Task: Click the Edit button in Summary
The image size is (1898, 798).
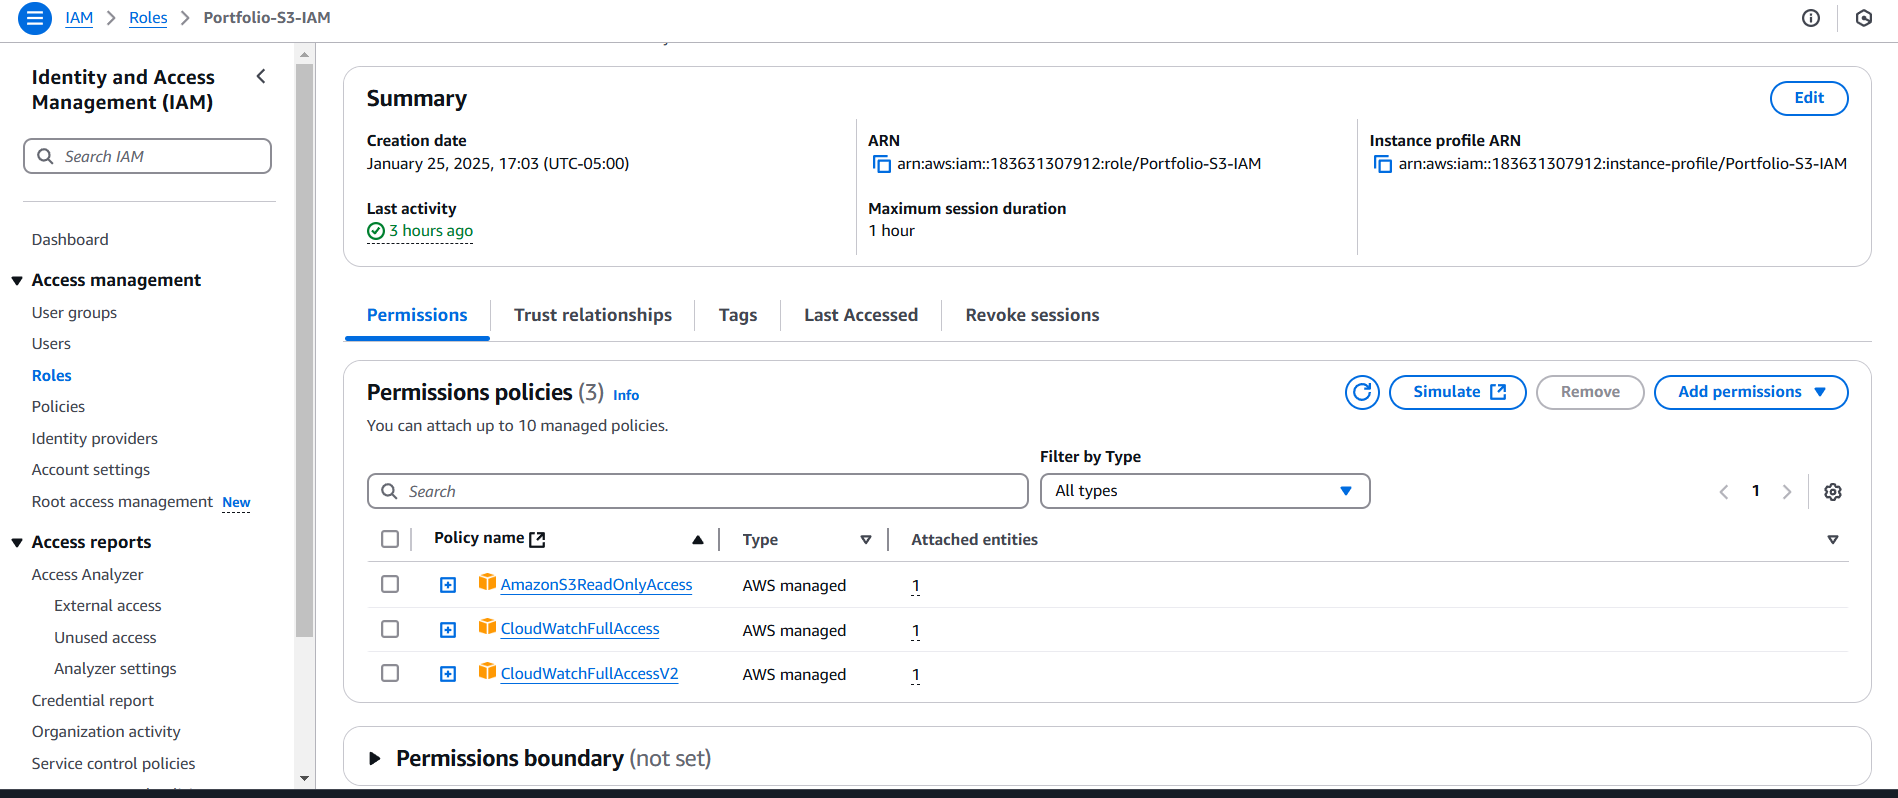Action: 1809,98
